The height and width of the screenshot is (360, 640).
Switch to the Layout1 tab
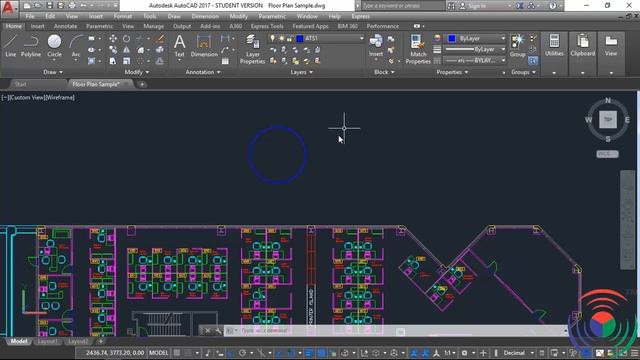(x=47, y=341)
